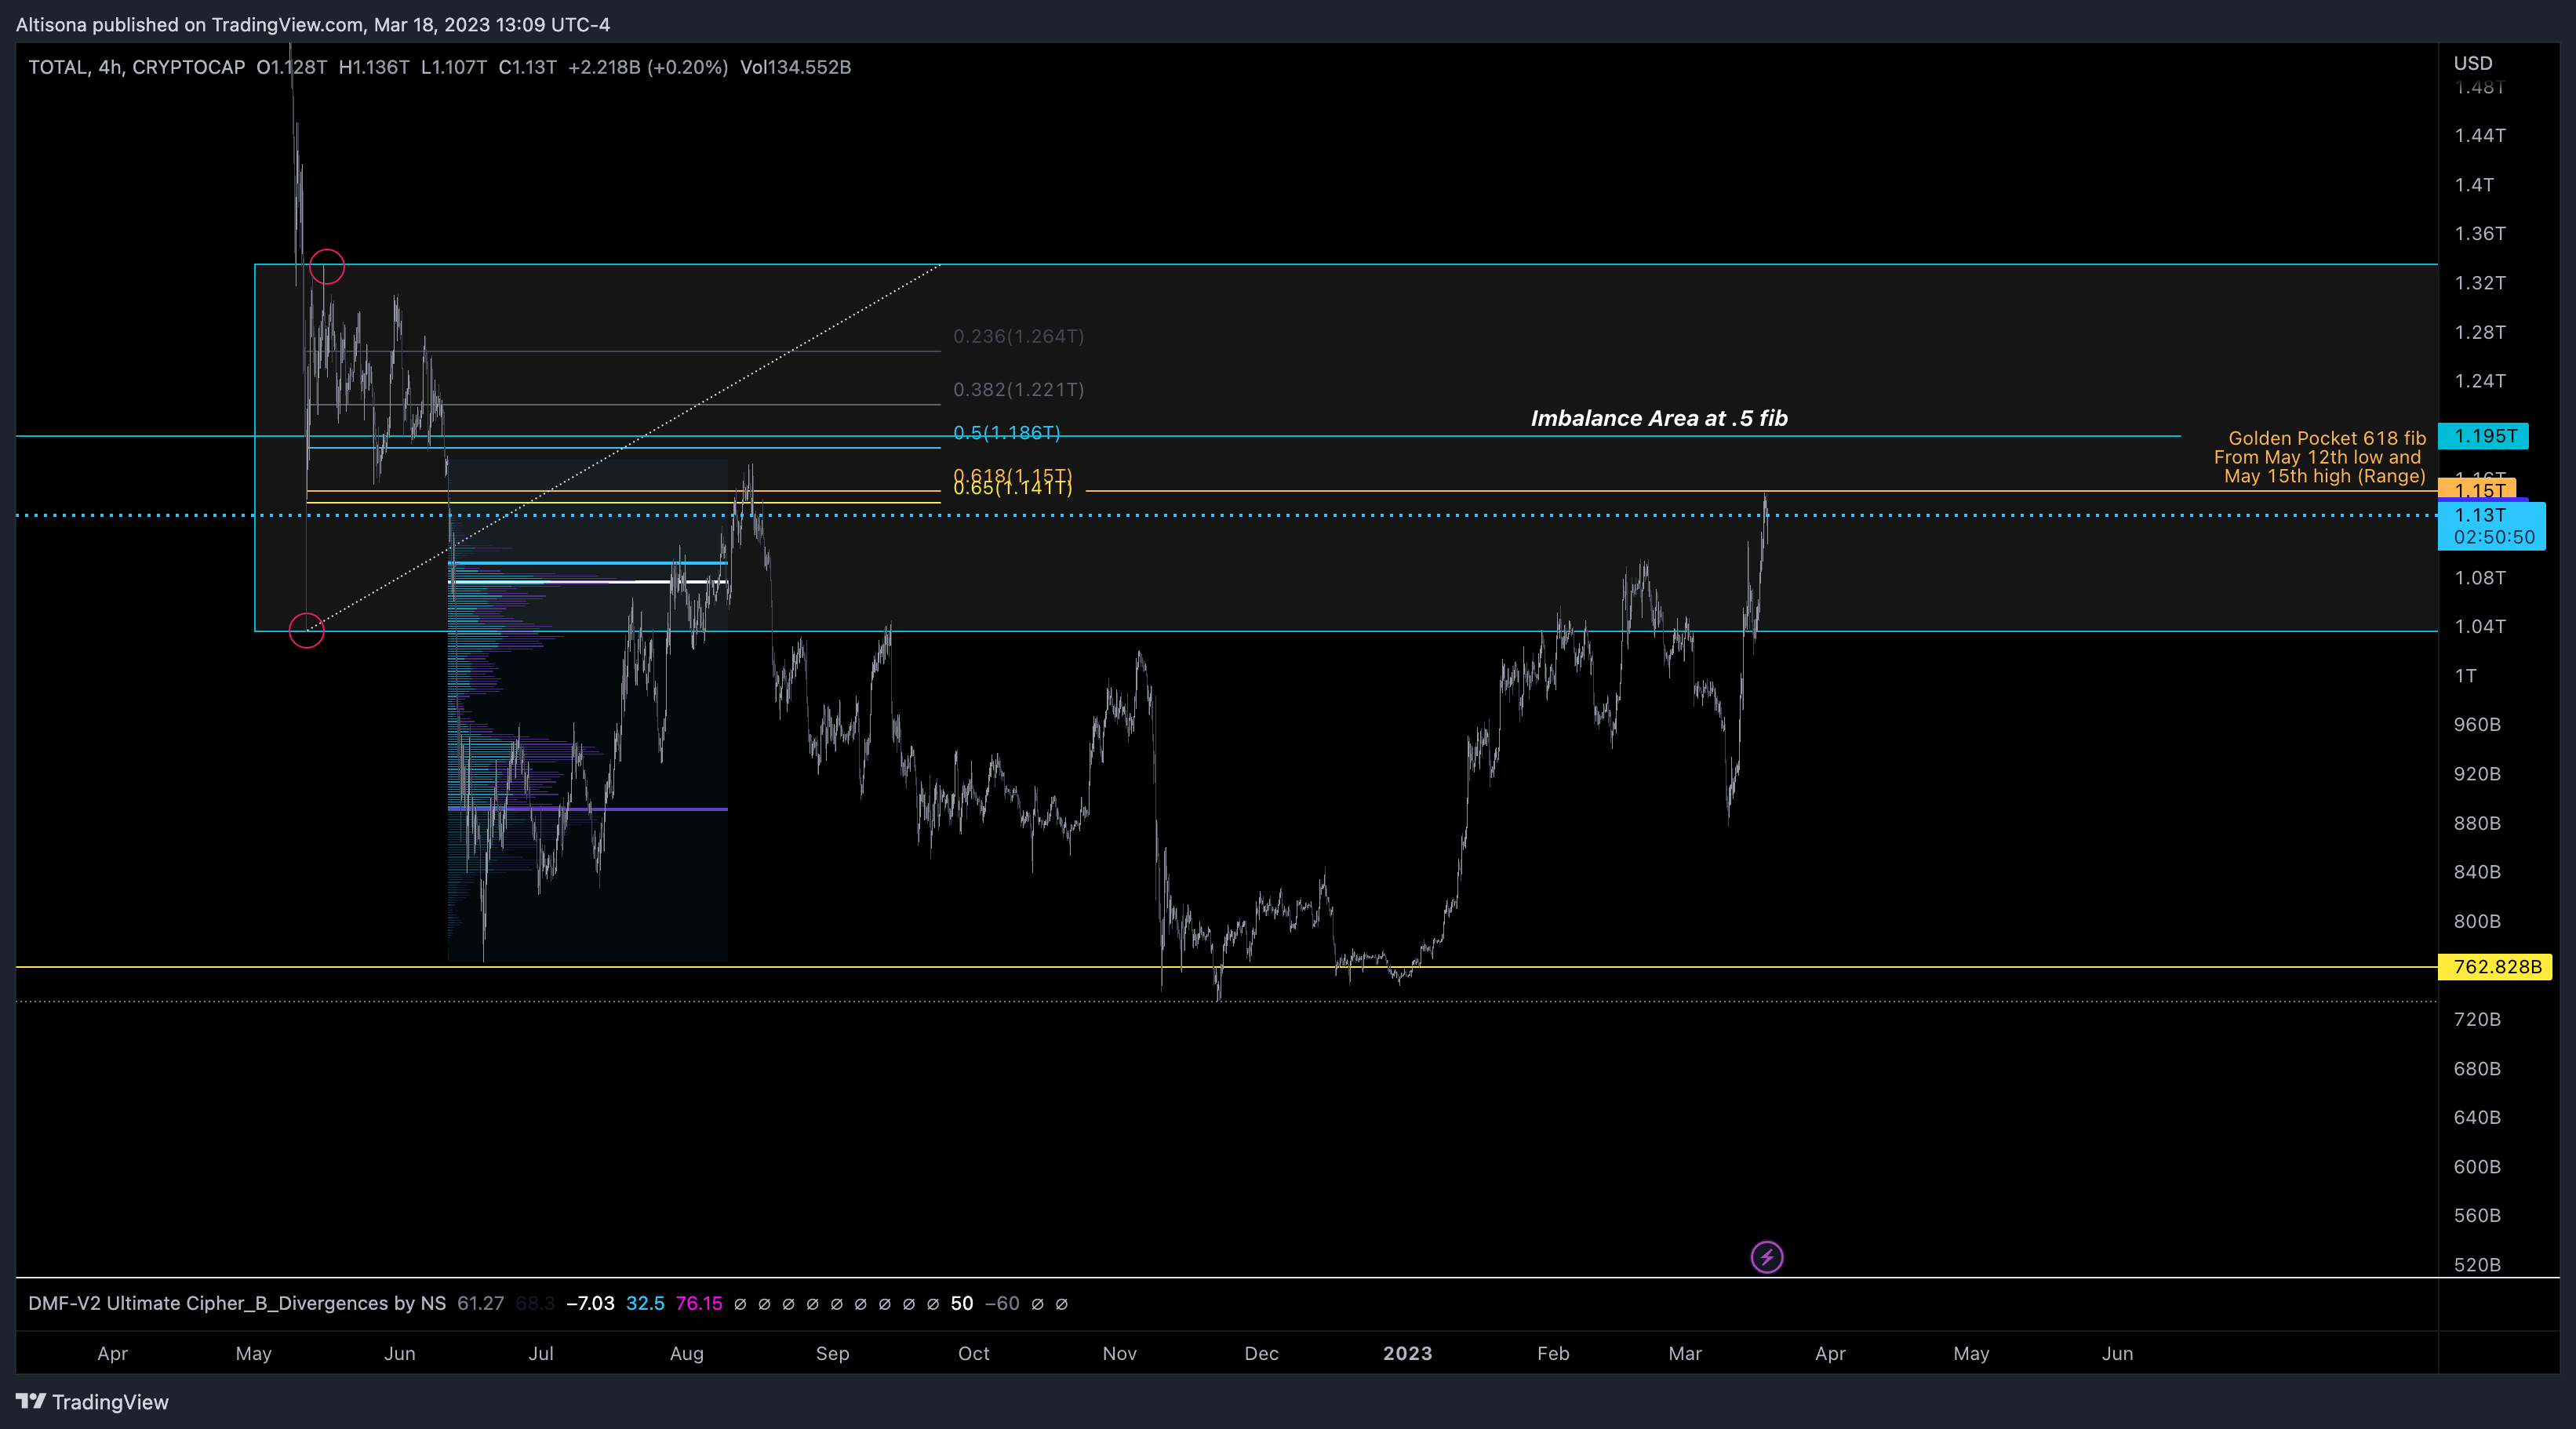Click the 520B tick on price axis
2576x1429 pixels.
pyautogui.click(x=2476, y=1265)
